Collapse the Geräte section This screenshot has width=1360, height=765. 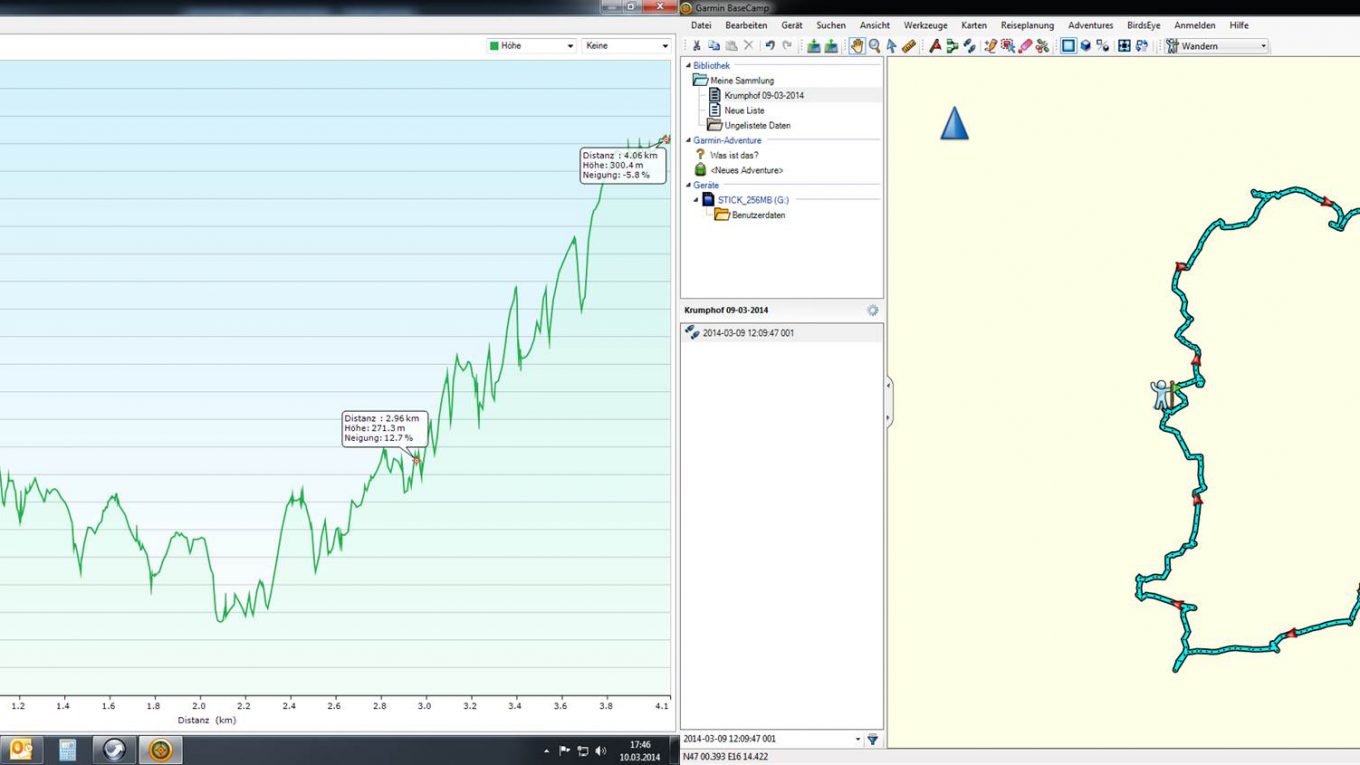point(687,186)
